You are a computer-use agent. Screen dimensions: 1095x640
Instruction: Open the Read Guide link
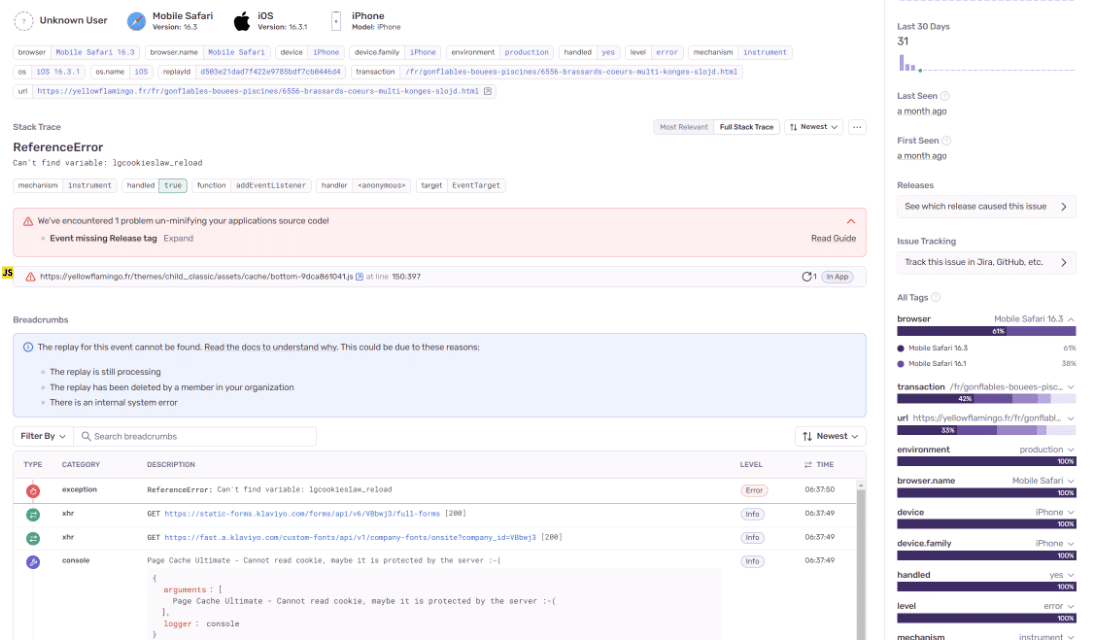click(833, 238)
